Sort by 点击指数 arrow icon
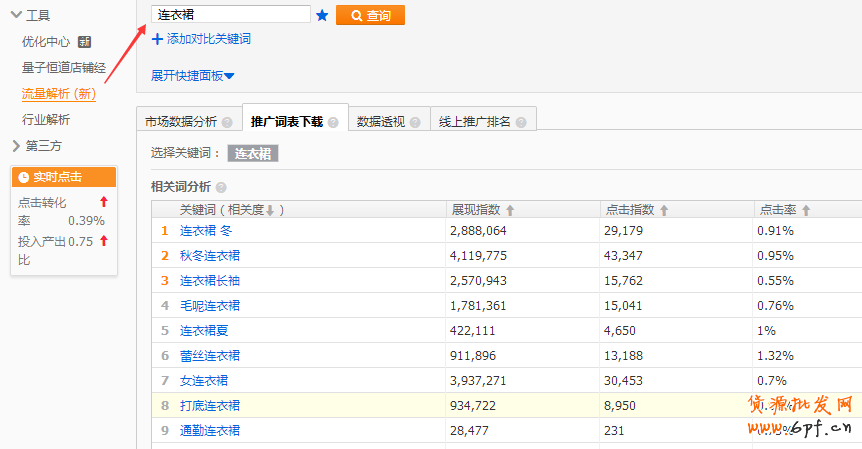 [664, 210]
